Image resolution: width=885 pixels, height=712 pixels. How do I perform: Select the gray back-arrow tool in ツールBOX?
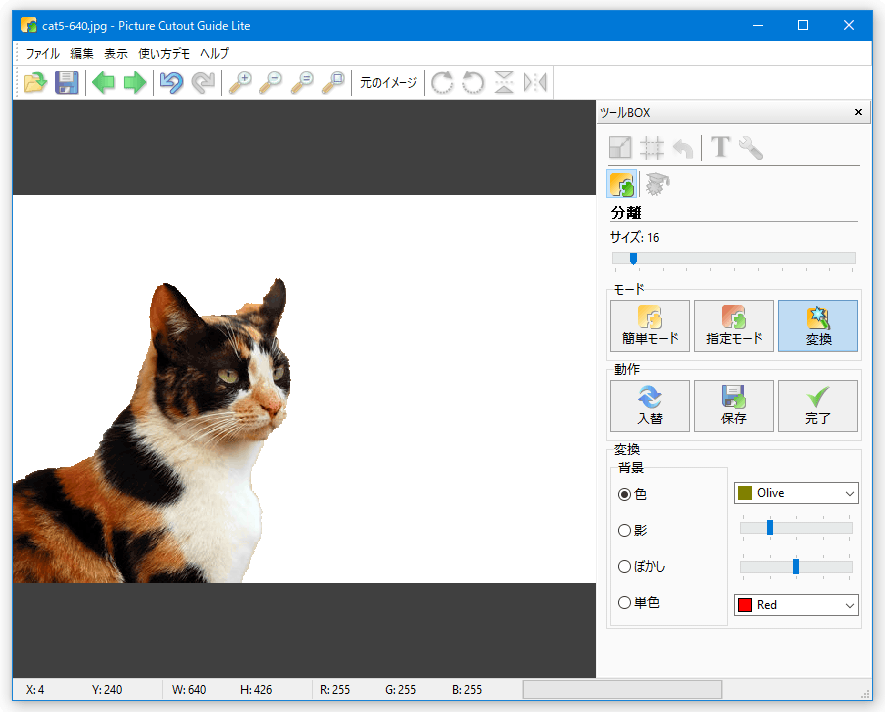tap(683, 148)
